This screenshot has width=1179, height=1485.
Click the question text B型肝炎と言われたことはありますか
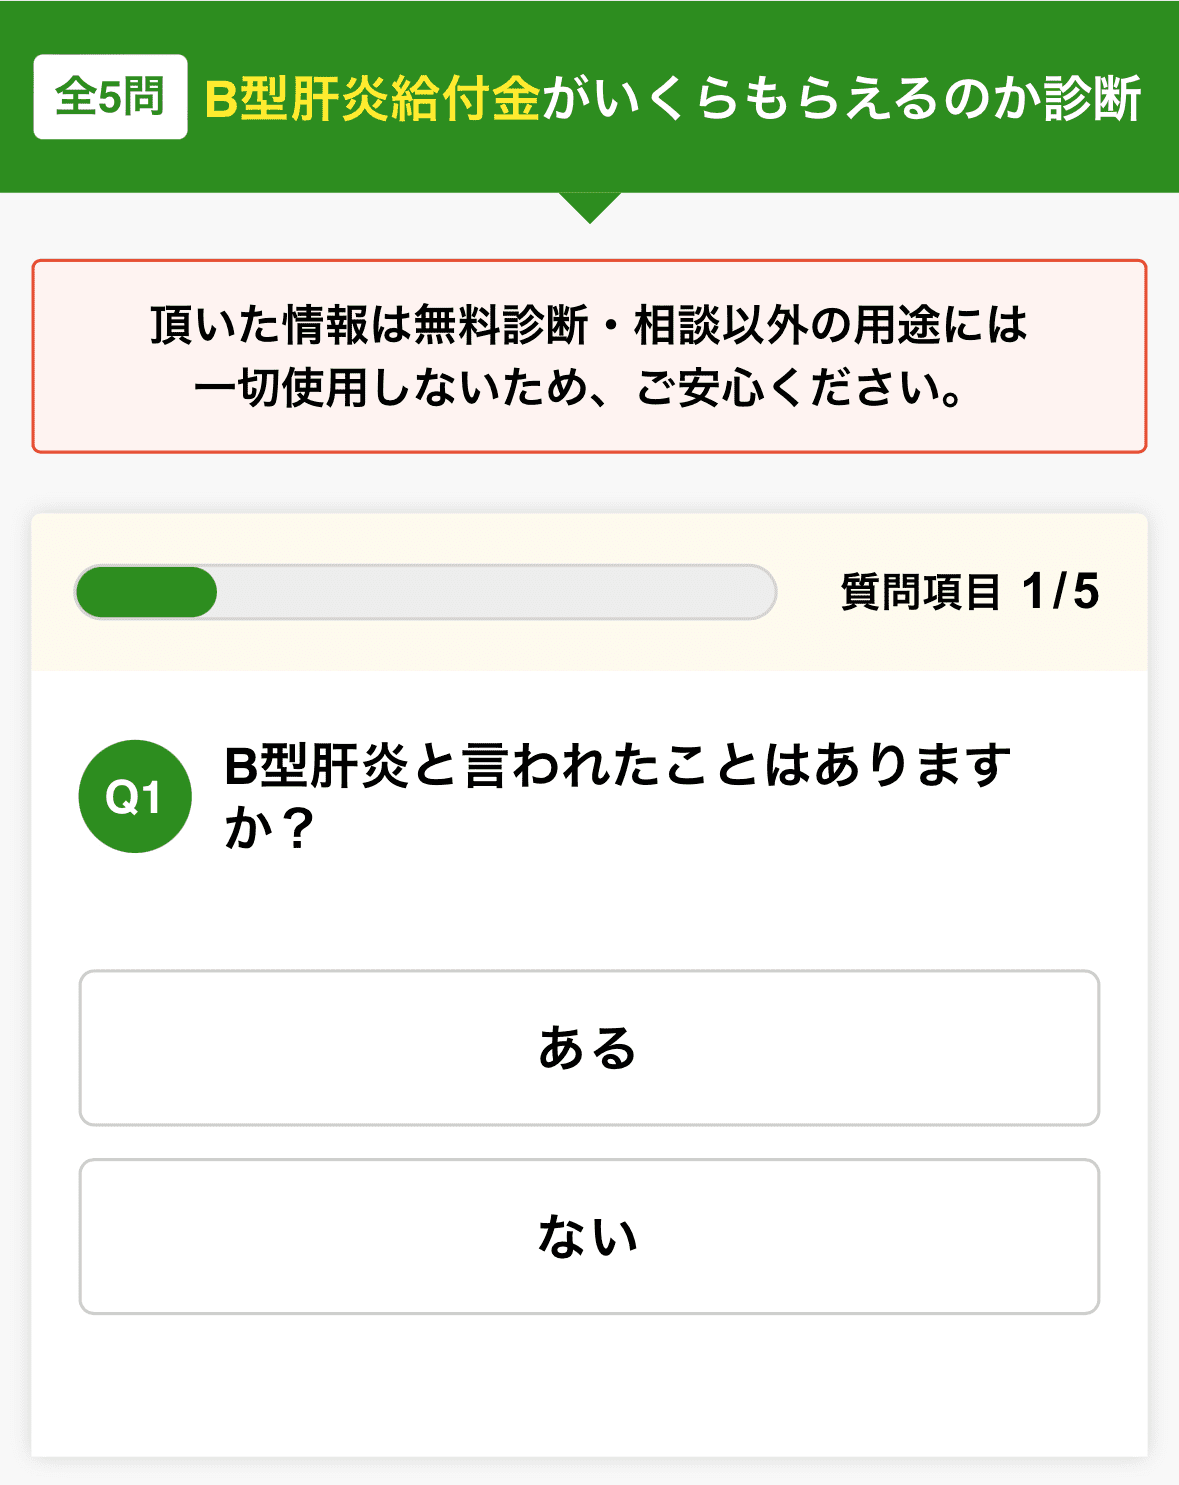pos(617,796)
